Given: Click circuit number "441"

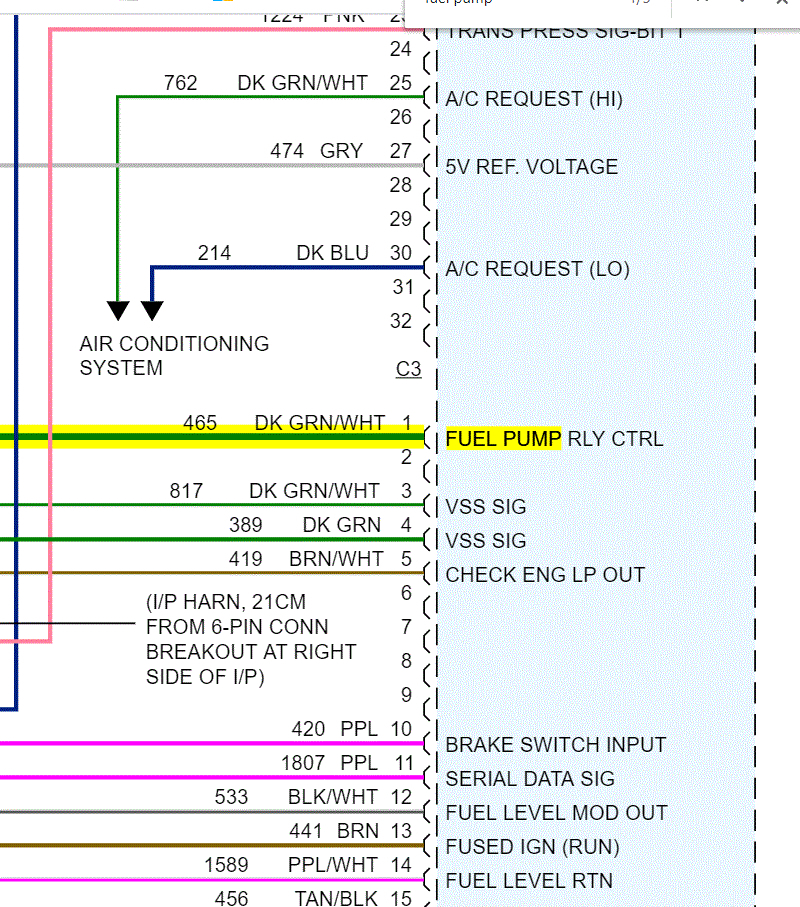Looking at the screenshot, I should [305, 831].
